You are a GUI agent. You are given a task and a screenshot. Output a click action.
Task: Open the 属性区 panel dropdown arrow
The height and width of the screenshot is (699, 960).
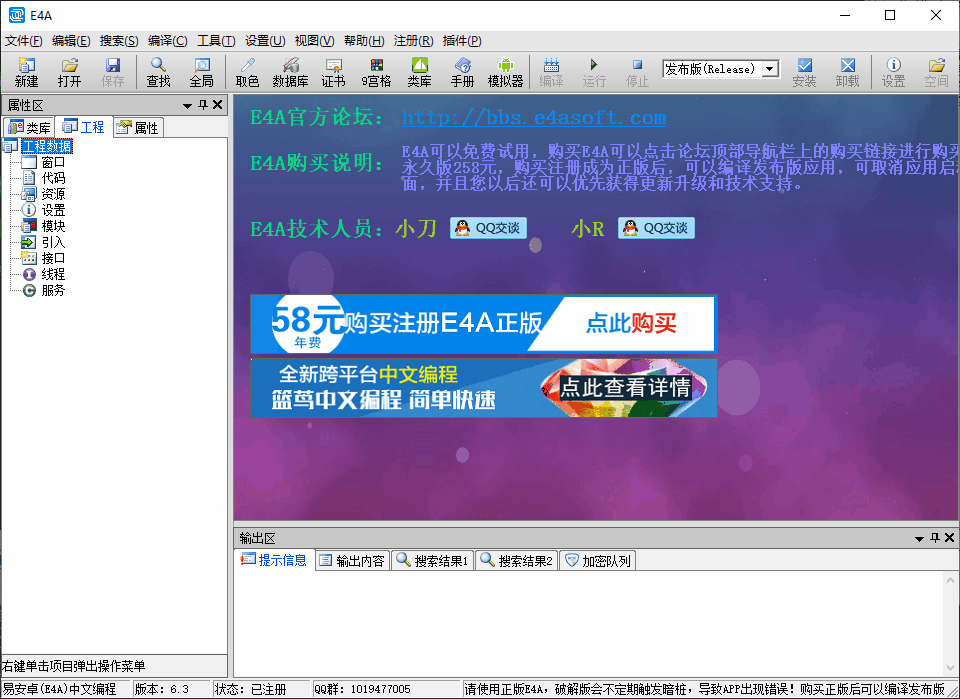tap(187, 106)
